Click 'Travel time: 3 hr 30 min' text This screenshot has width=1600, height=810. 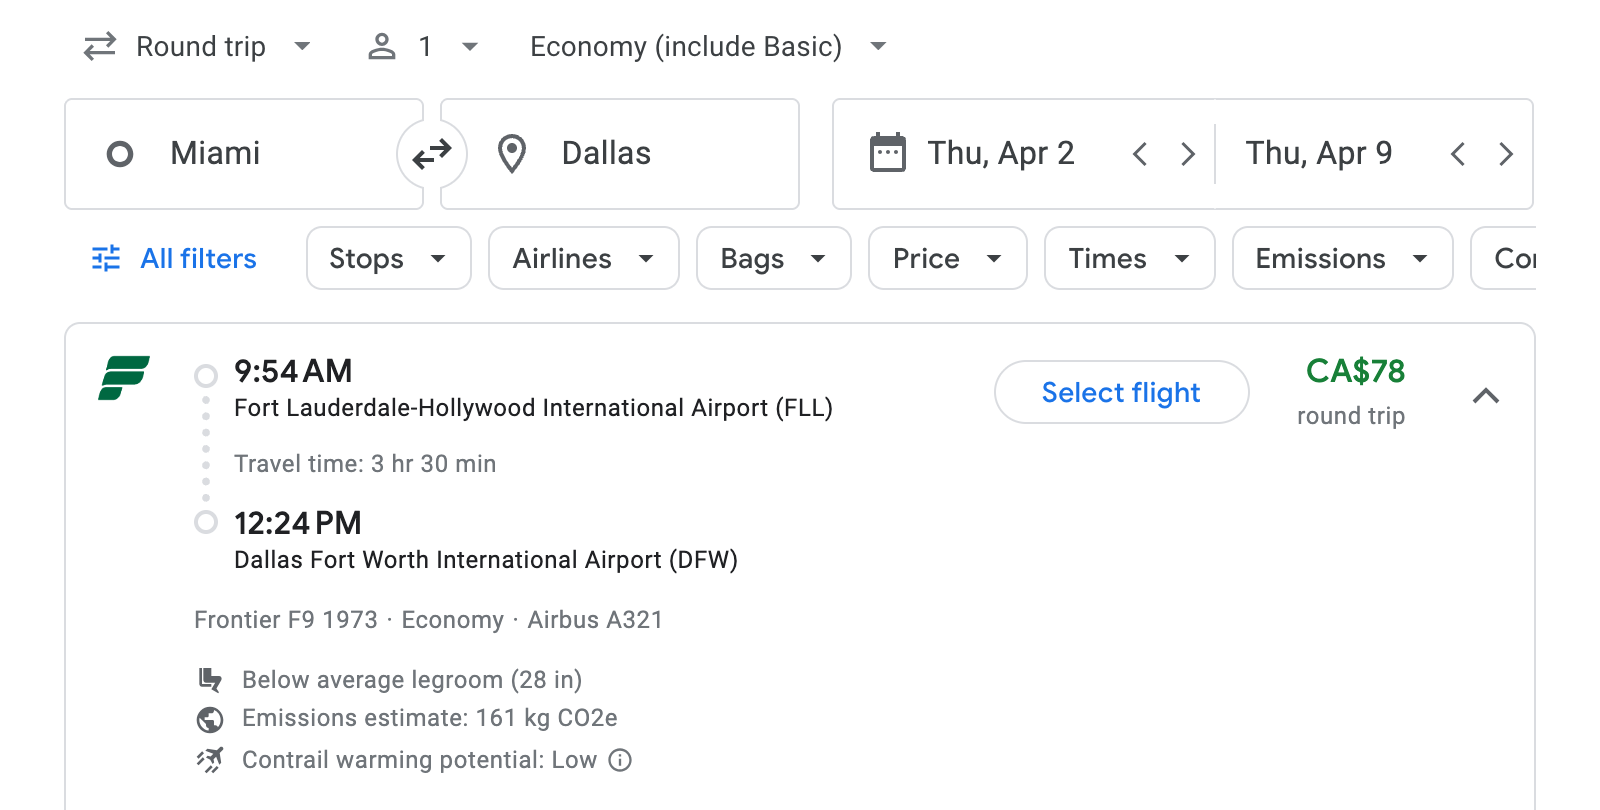[x=365, y=464]
